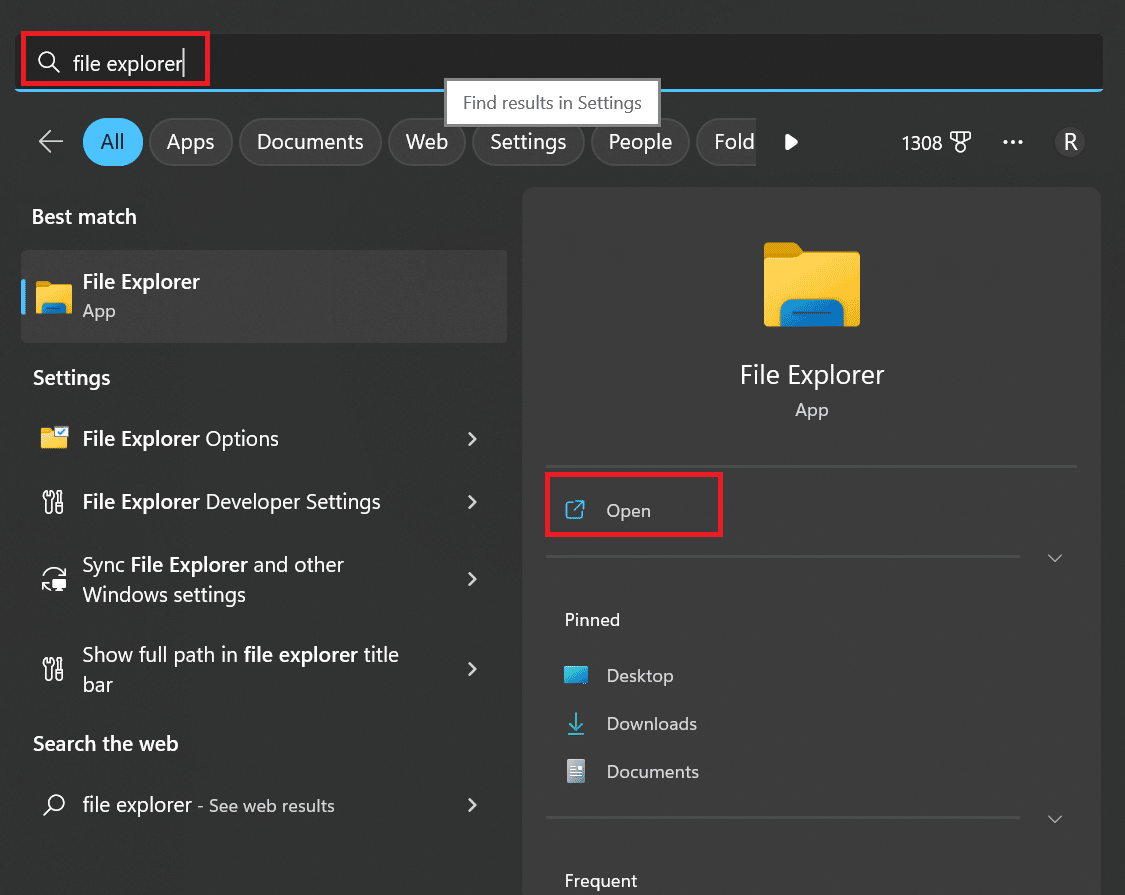The image size is (1125, 895).
Task: Click the large File Explorer folder icon
Action: (811, 285)
